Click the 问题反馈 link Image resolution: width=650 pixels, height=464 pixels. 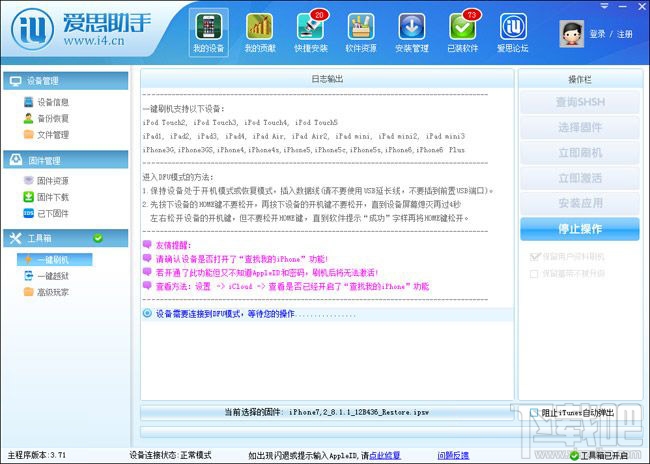(x=453, y=455)
